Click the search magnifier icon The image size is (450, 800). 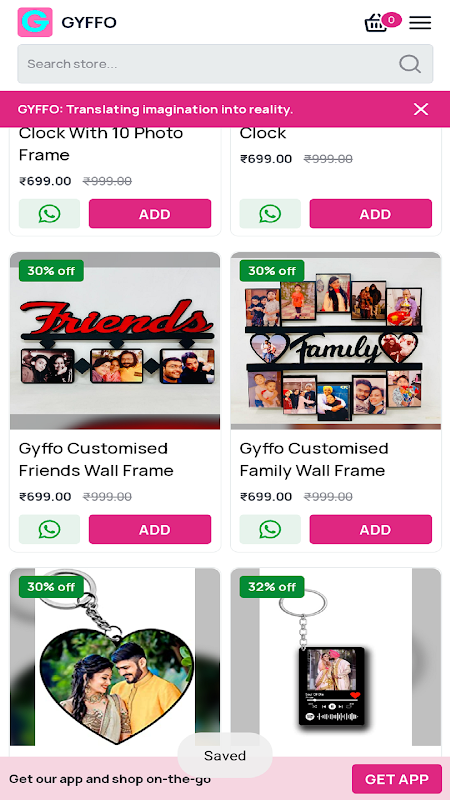click(410, 64)
